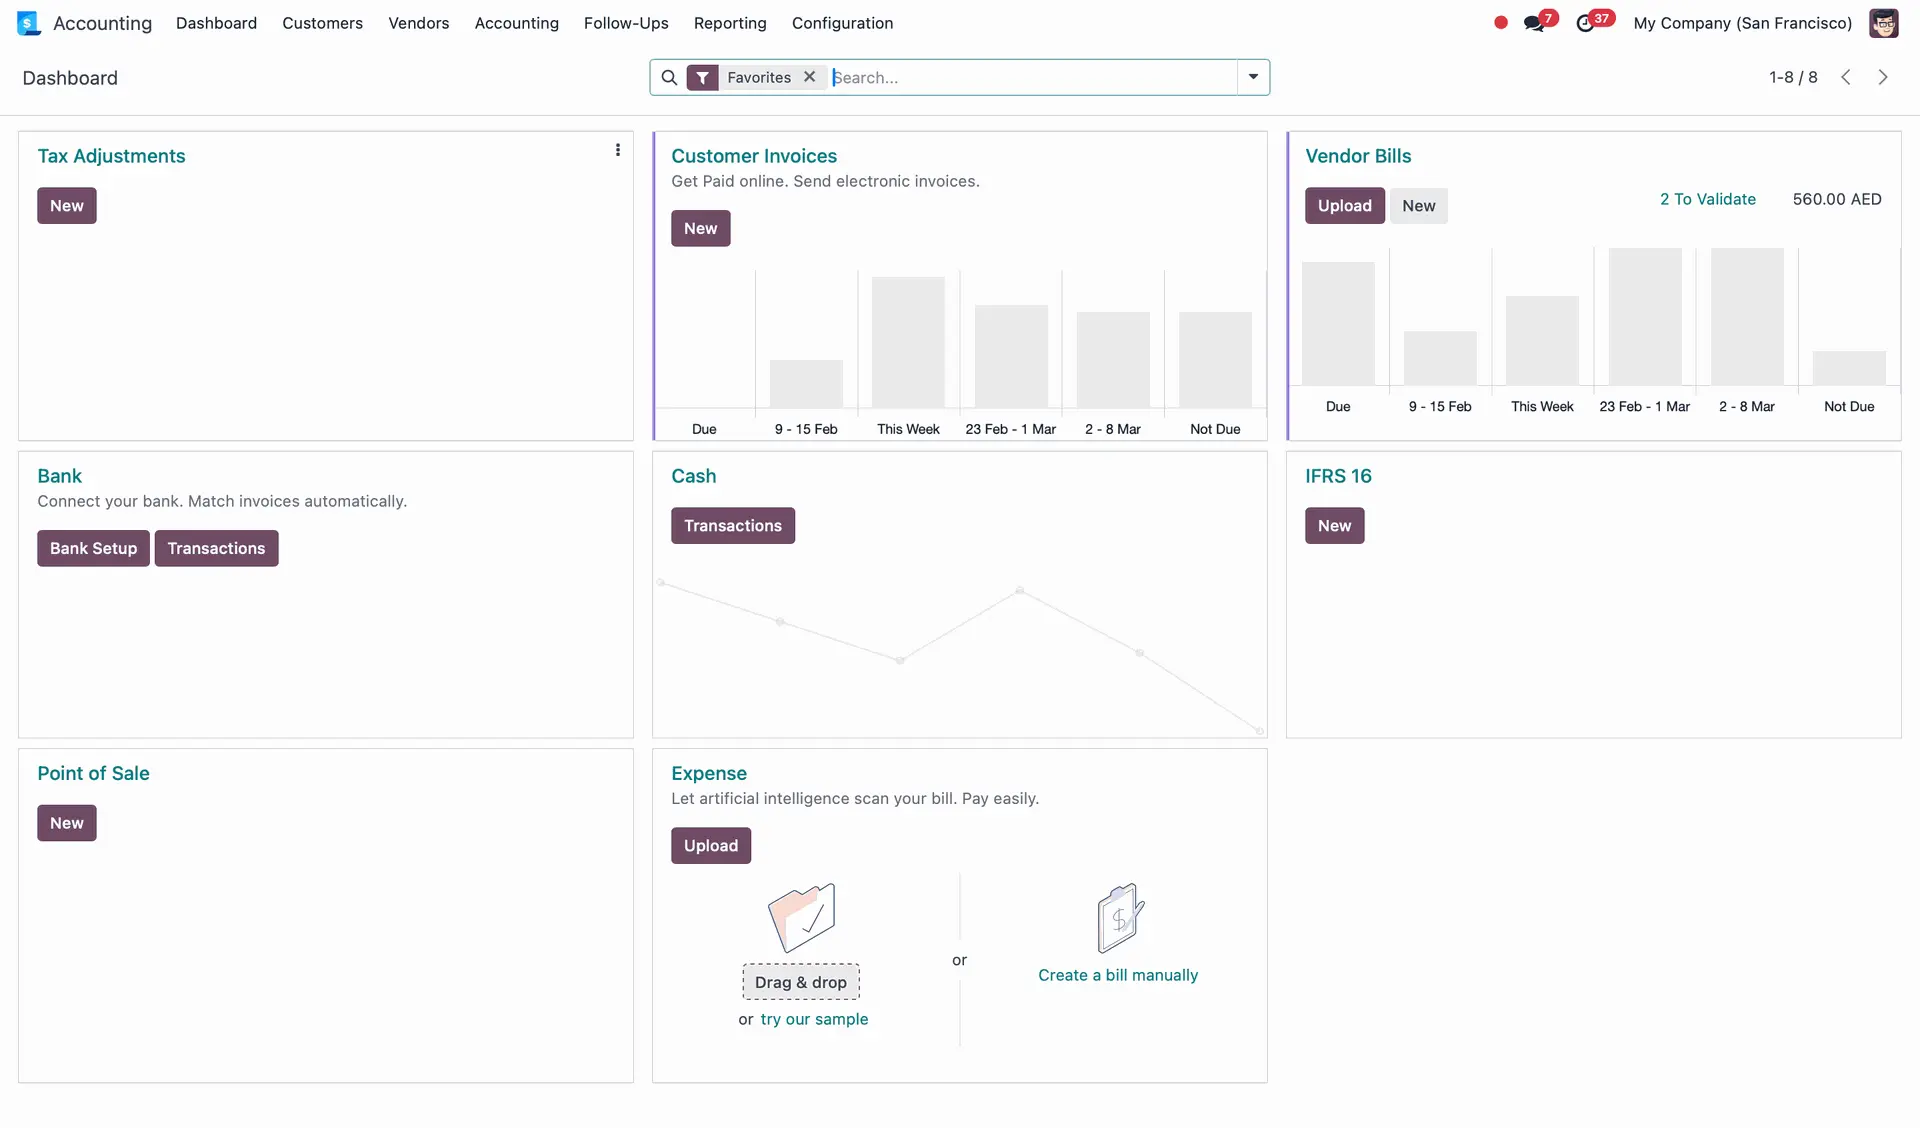The image size is (1920, 1128).
Task: Click the Accounting app logo icon
Action: point(29,23)
